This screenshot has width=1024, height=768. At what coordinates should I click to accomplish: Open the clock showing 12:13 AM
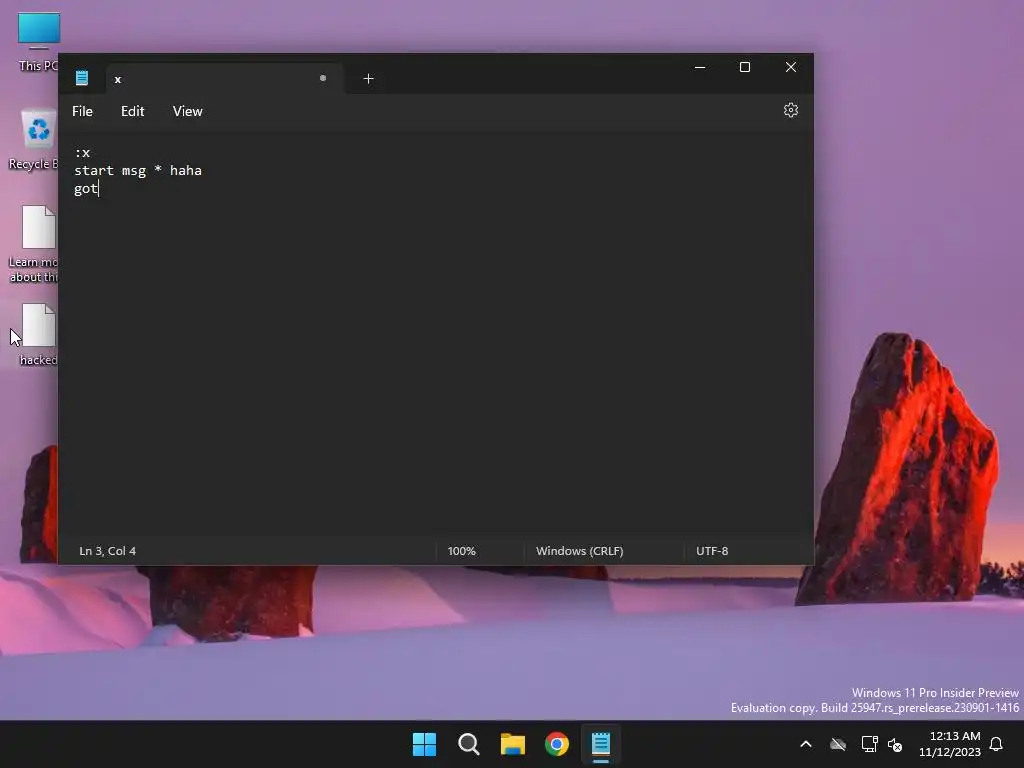(x=950, y=744)
